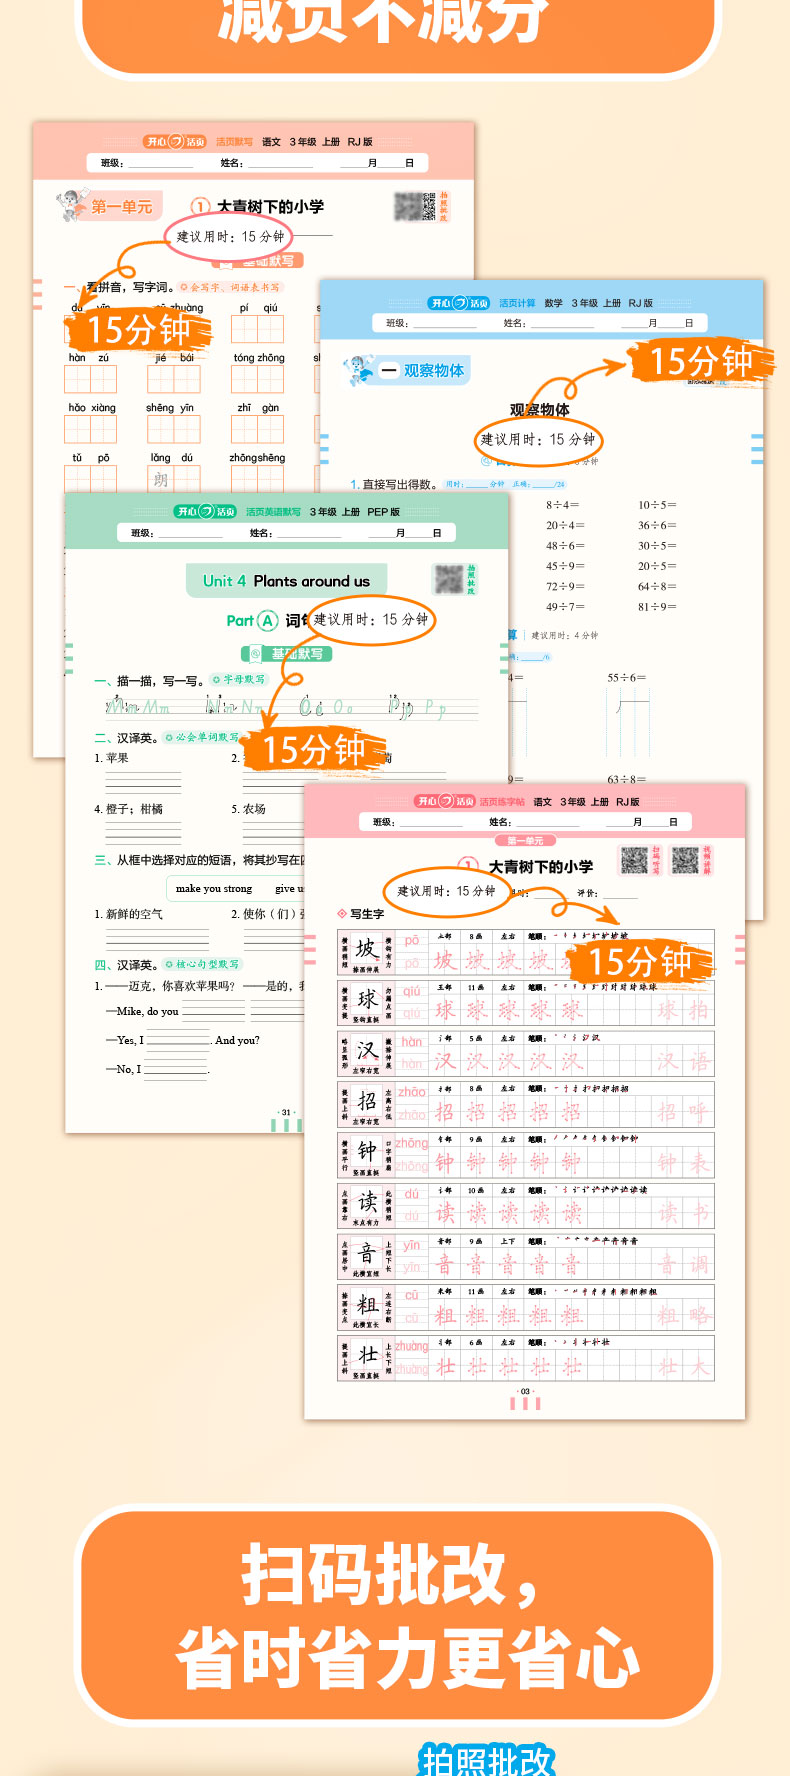Screen dimensions: 790x1776
Task: Tap the 1. 新鲜的空气 phrase item
Action: pyautogui.click(x=128, y=914)
